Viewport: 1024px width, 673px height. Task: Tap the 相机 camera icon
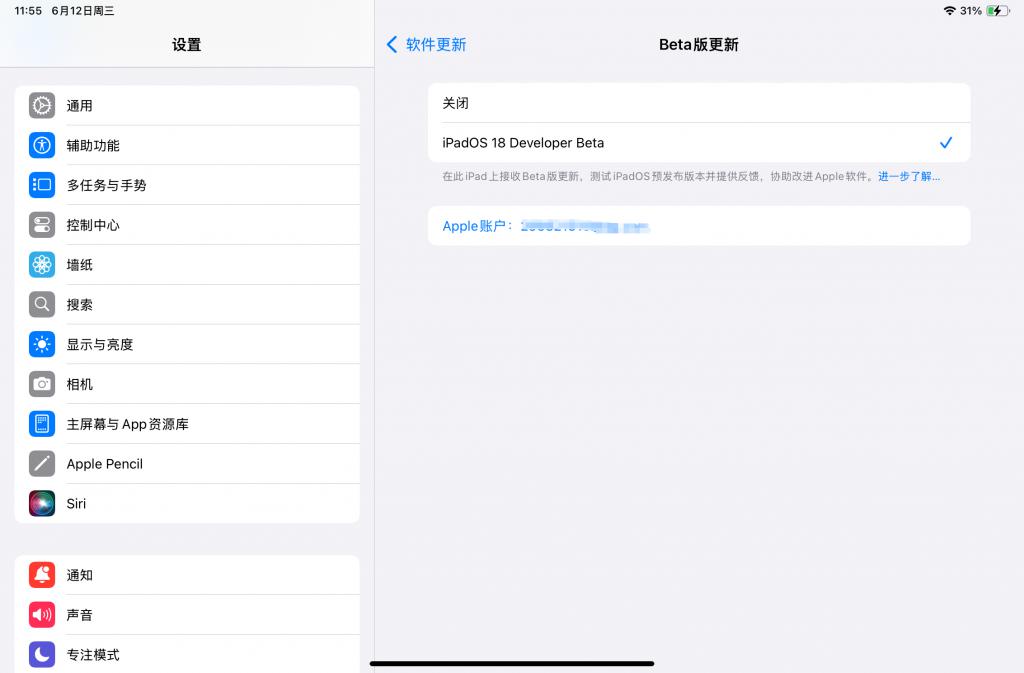pyautogui.click(x=42, y=384)
